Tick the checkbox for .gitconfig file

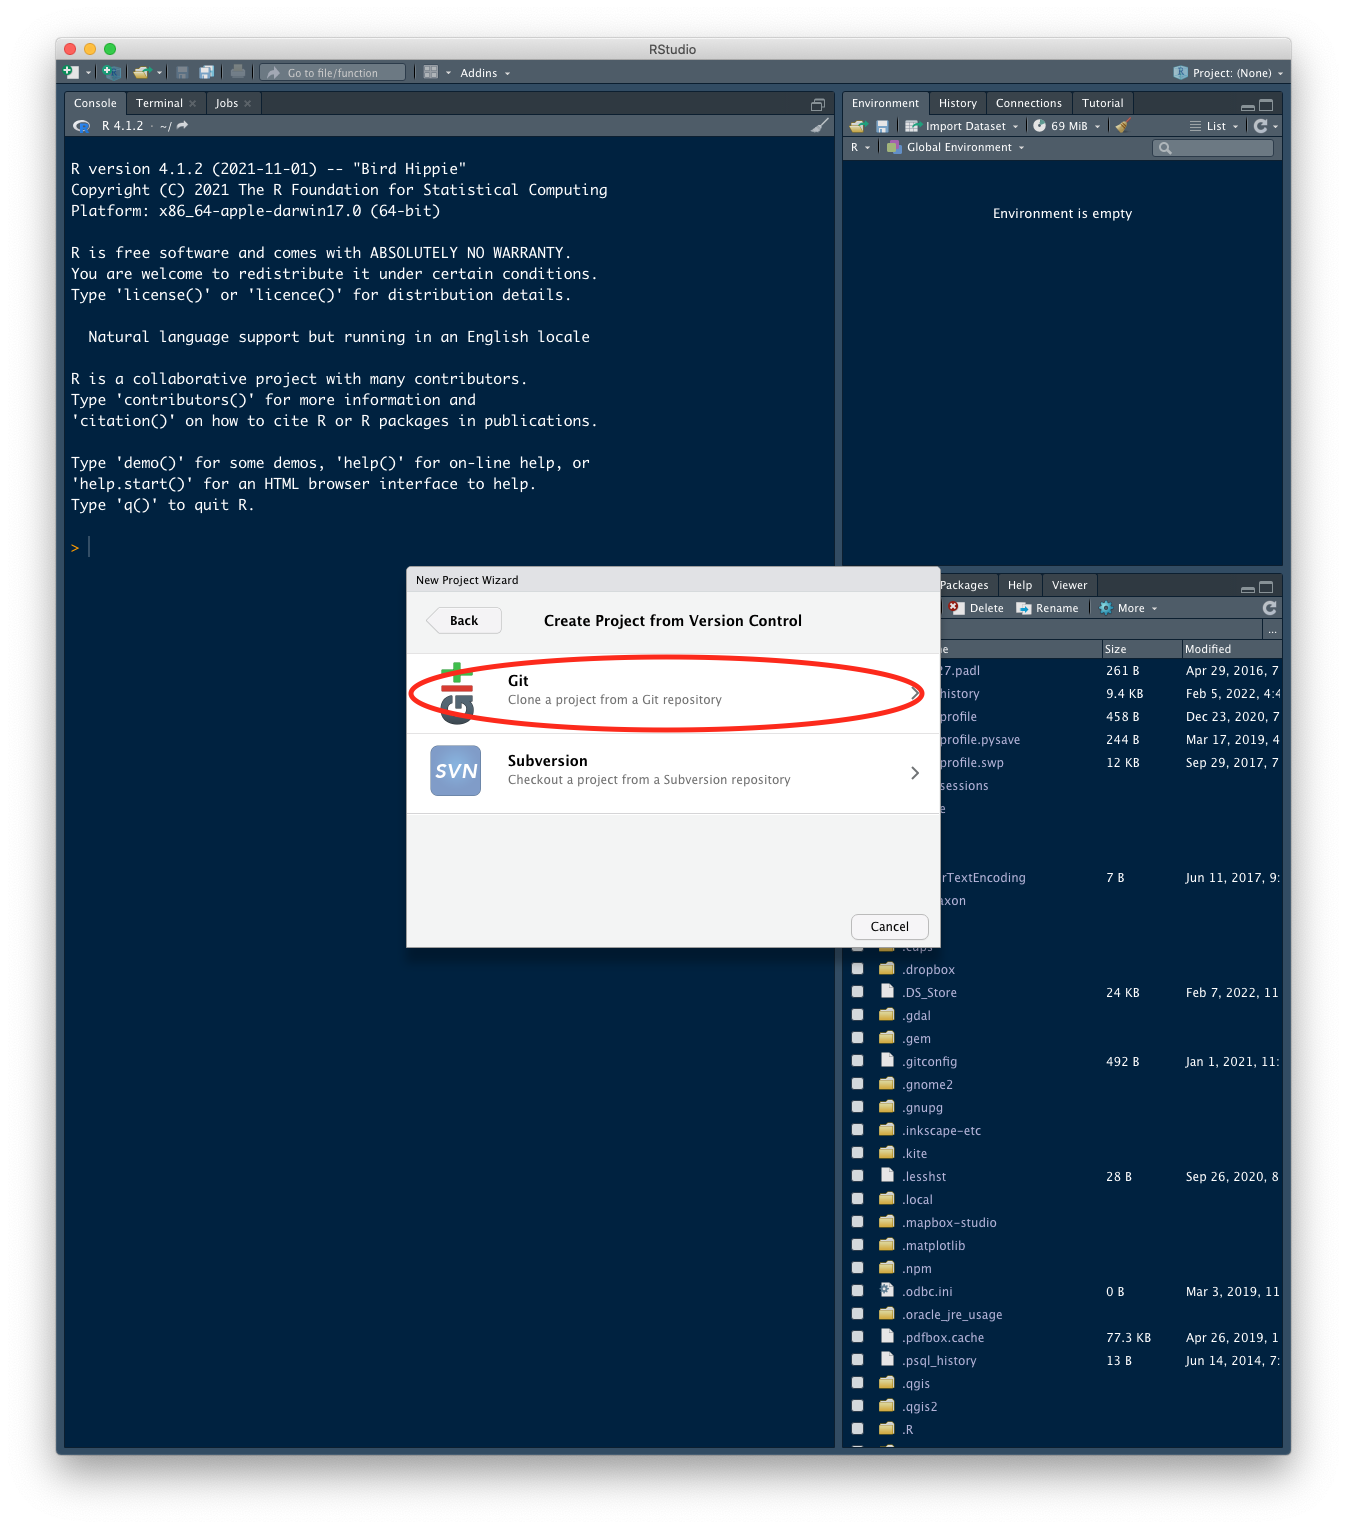[857, 1061]
